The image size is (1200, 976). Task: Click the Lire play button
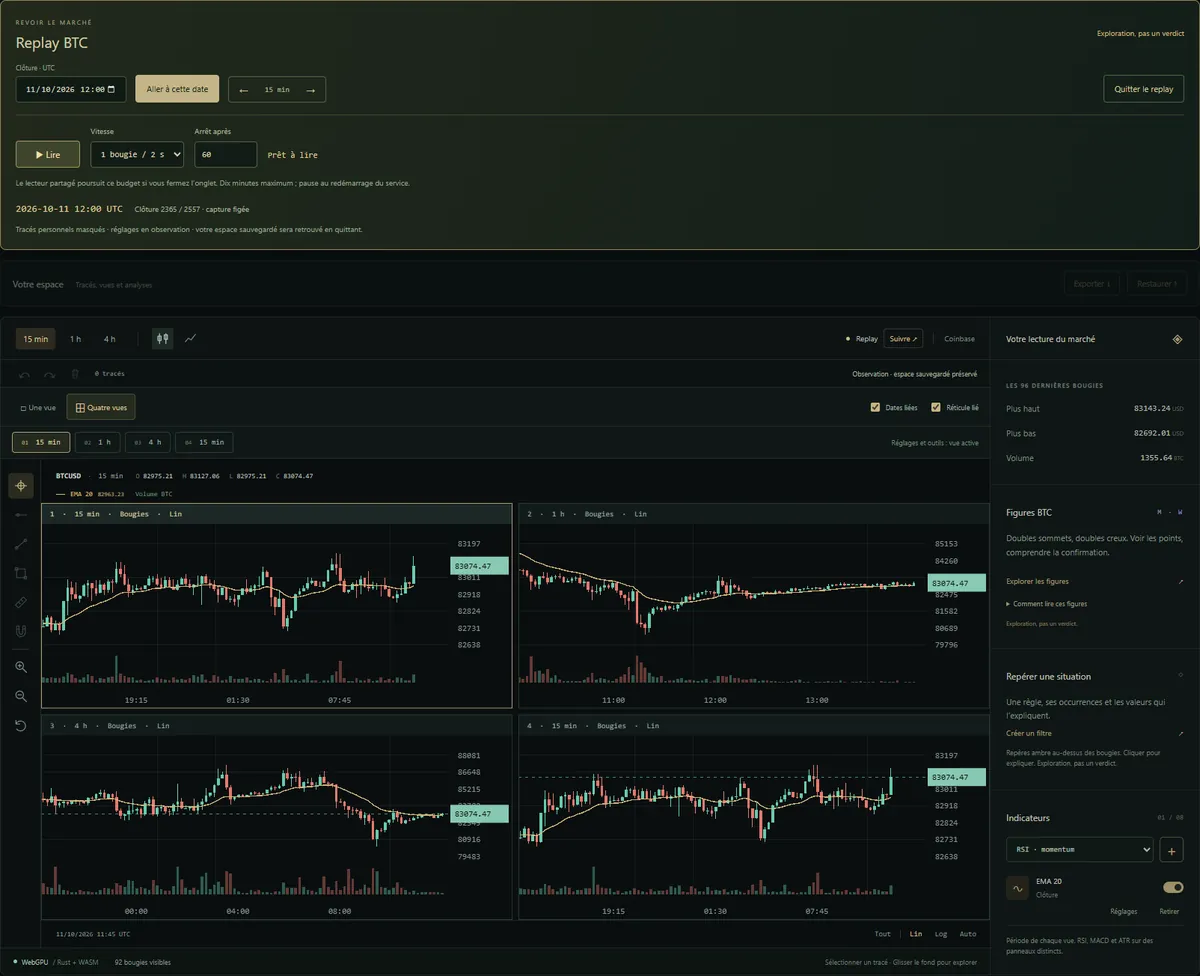pos(48,154)
